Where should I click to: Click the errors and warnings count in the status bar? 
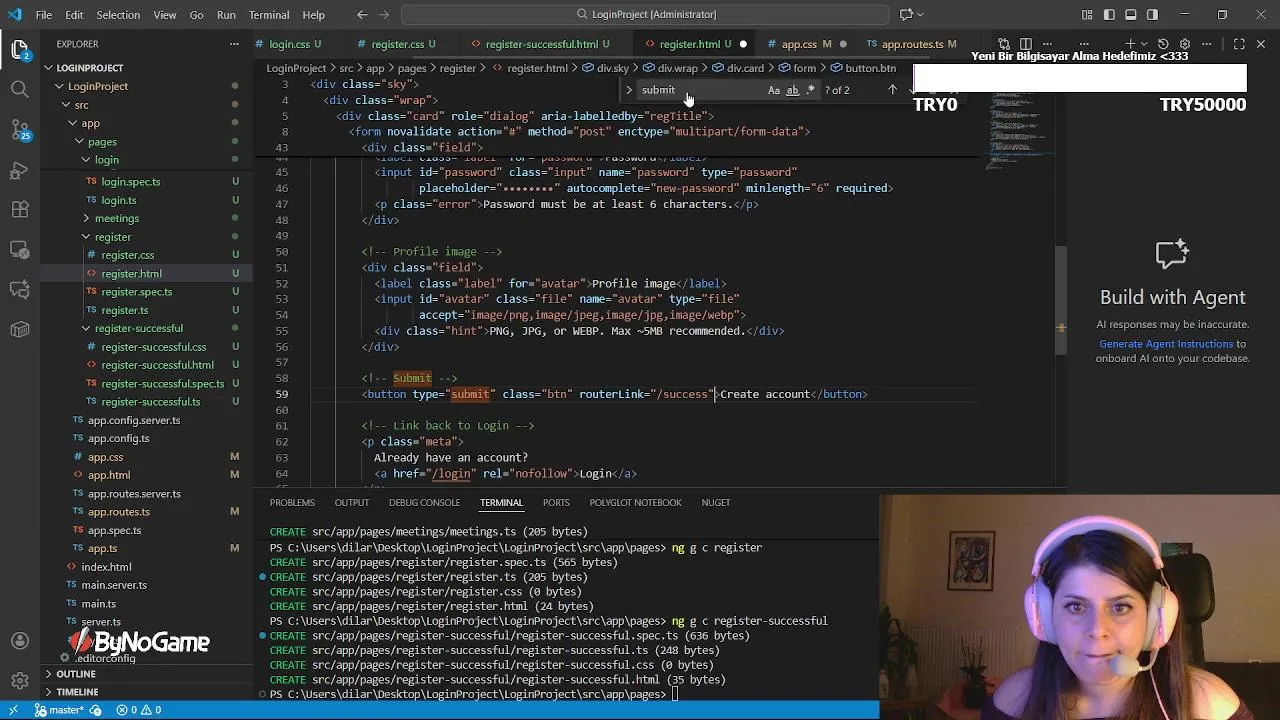(139, 710)
